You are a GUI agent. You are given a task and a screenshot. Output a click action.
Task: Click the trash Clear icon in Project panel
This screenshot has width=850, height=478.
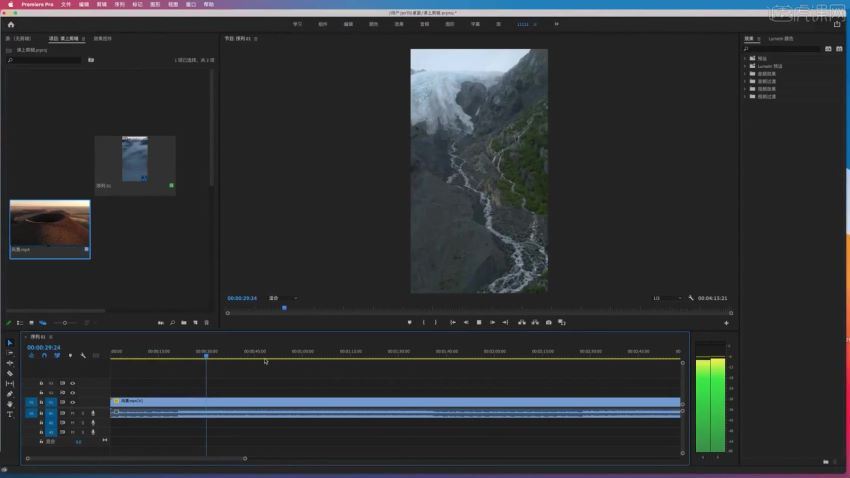coord(207,323)
